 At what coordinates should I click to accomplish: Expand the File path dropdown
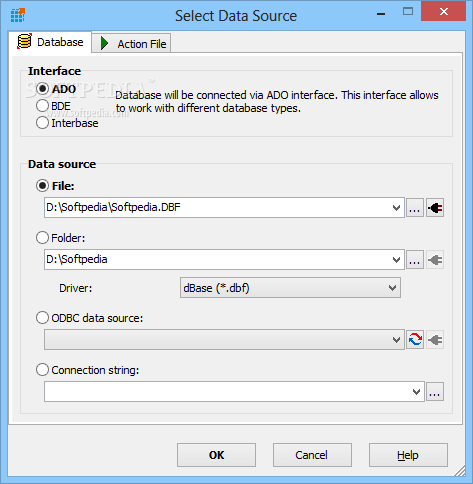(396, 208)
